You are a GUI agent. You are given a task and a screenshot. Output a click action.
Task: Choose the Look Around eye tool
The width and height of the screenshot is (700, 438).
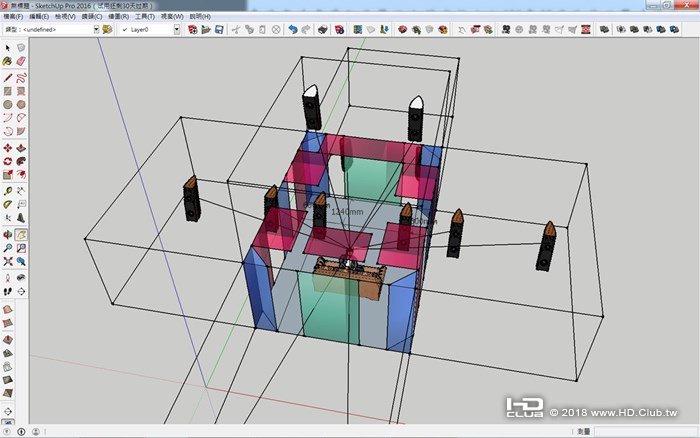pyautogui.click(x=21, y=278)
